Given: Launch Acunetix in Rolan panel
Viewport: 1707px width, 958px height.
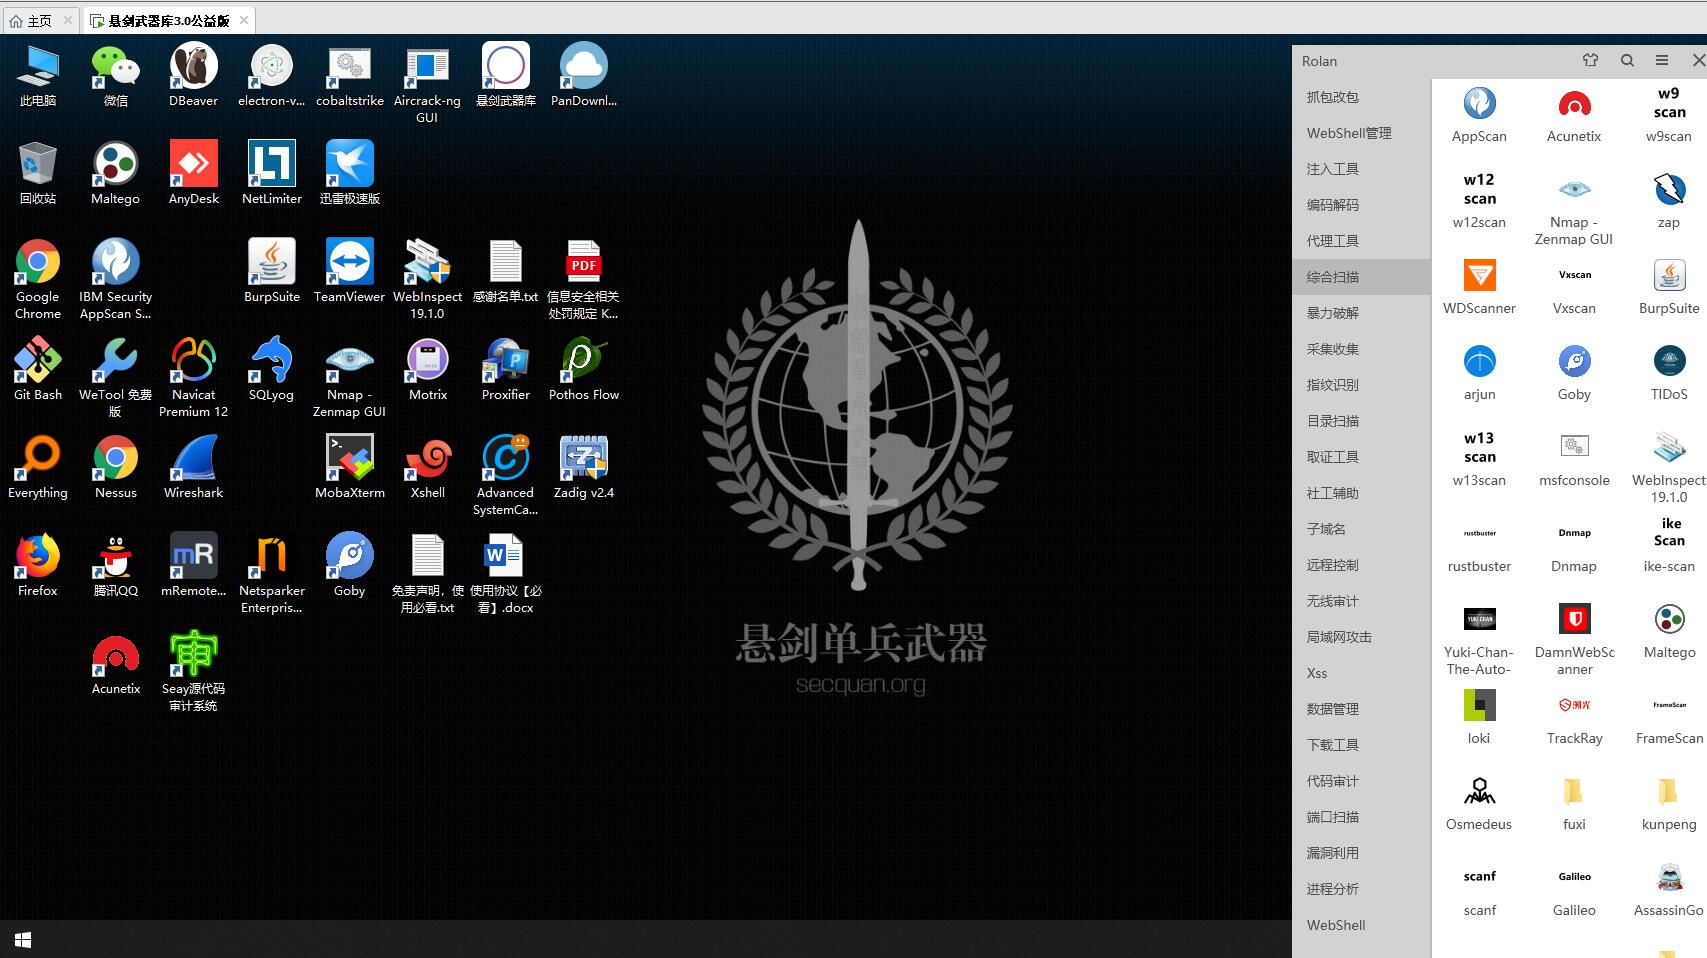Looking at the screenshot, I should tap(1574, 115).
